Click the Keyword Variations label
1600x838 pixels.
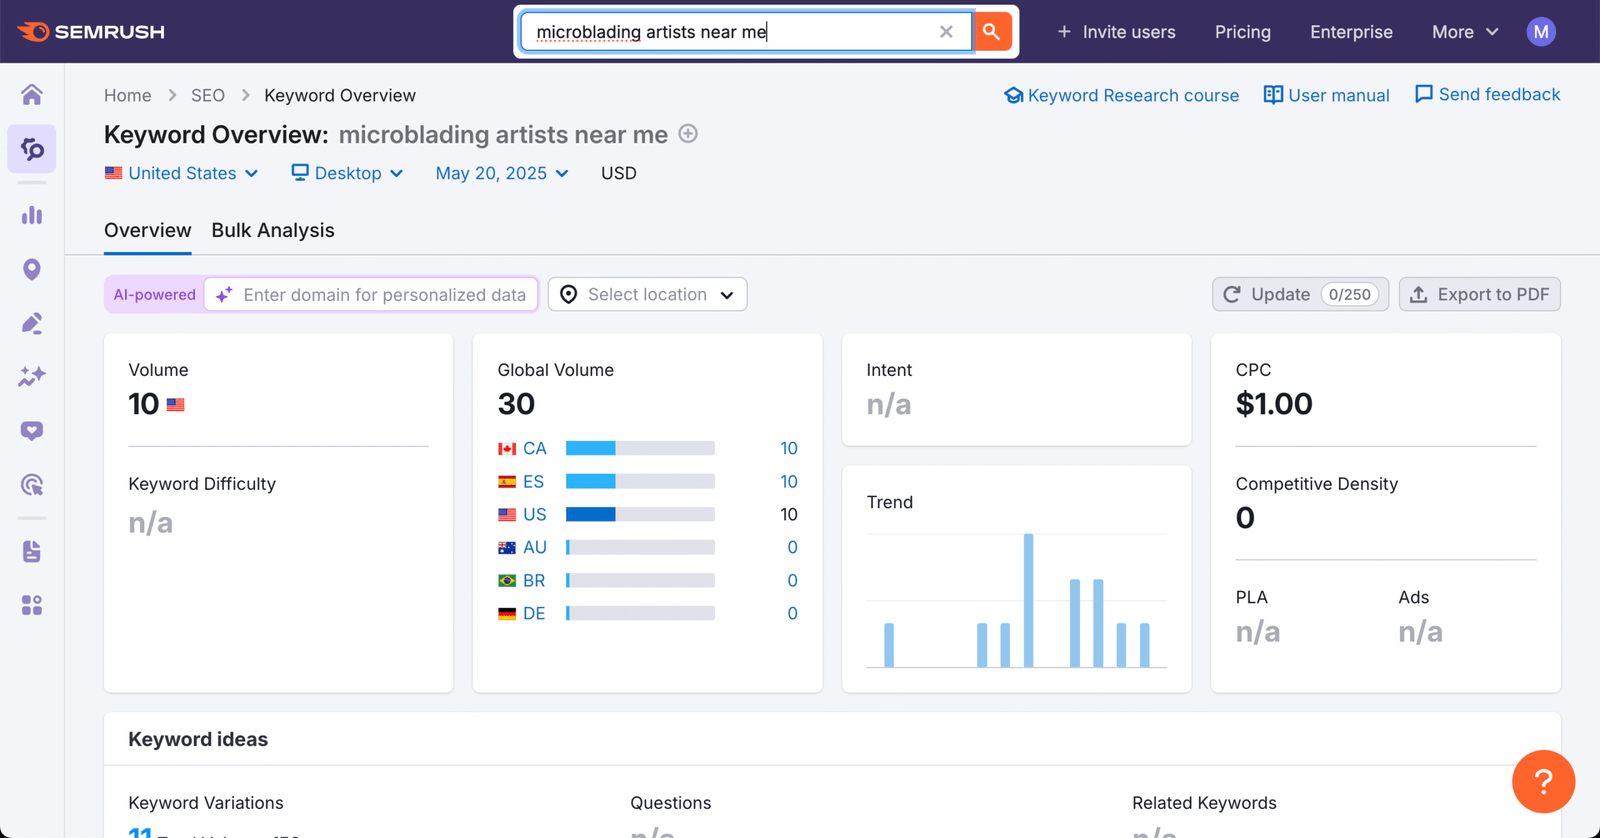point(206,803)
